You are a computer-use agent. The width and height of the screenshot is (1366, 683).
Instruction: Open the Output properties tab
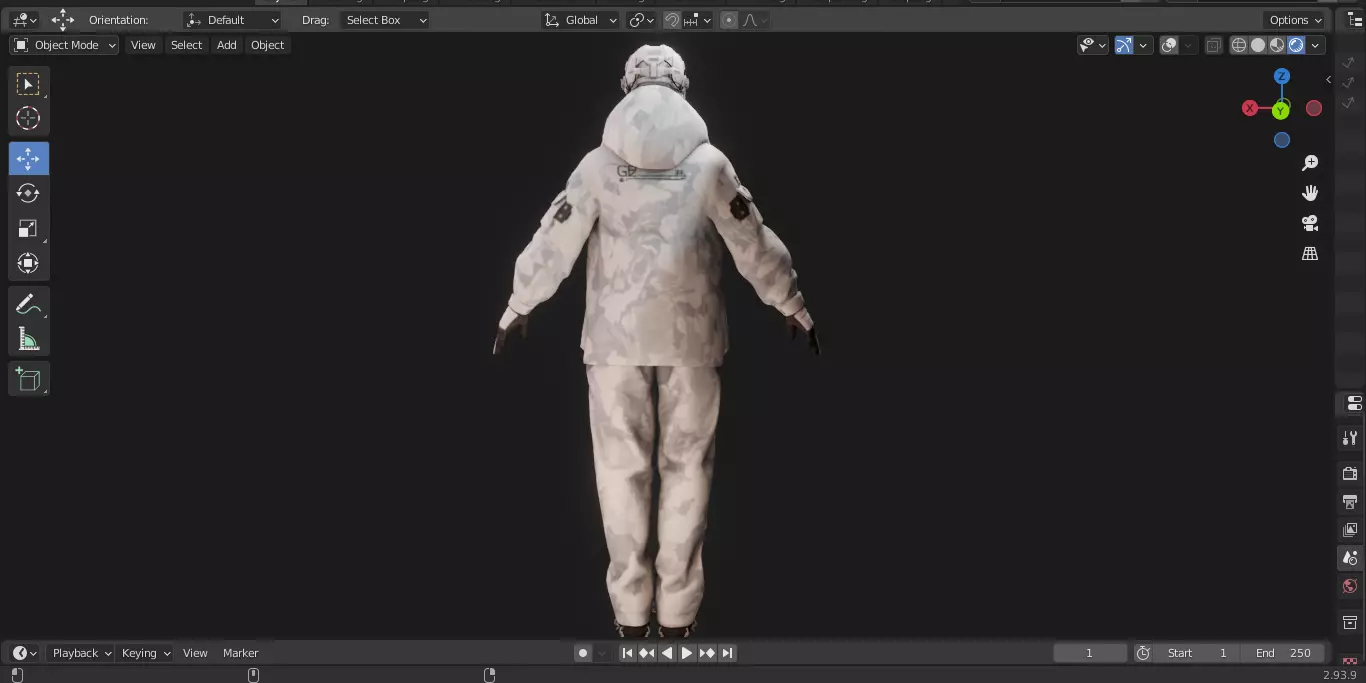point(1350,501)
